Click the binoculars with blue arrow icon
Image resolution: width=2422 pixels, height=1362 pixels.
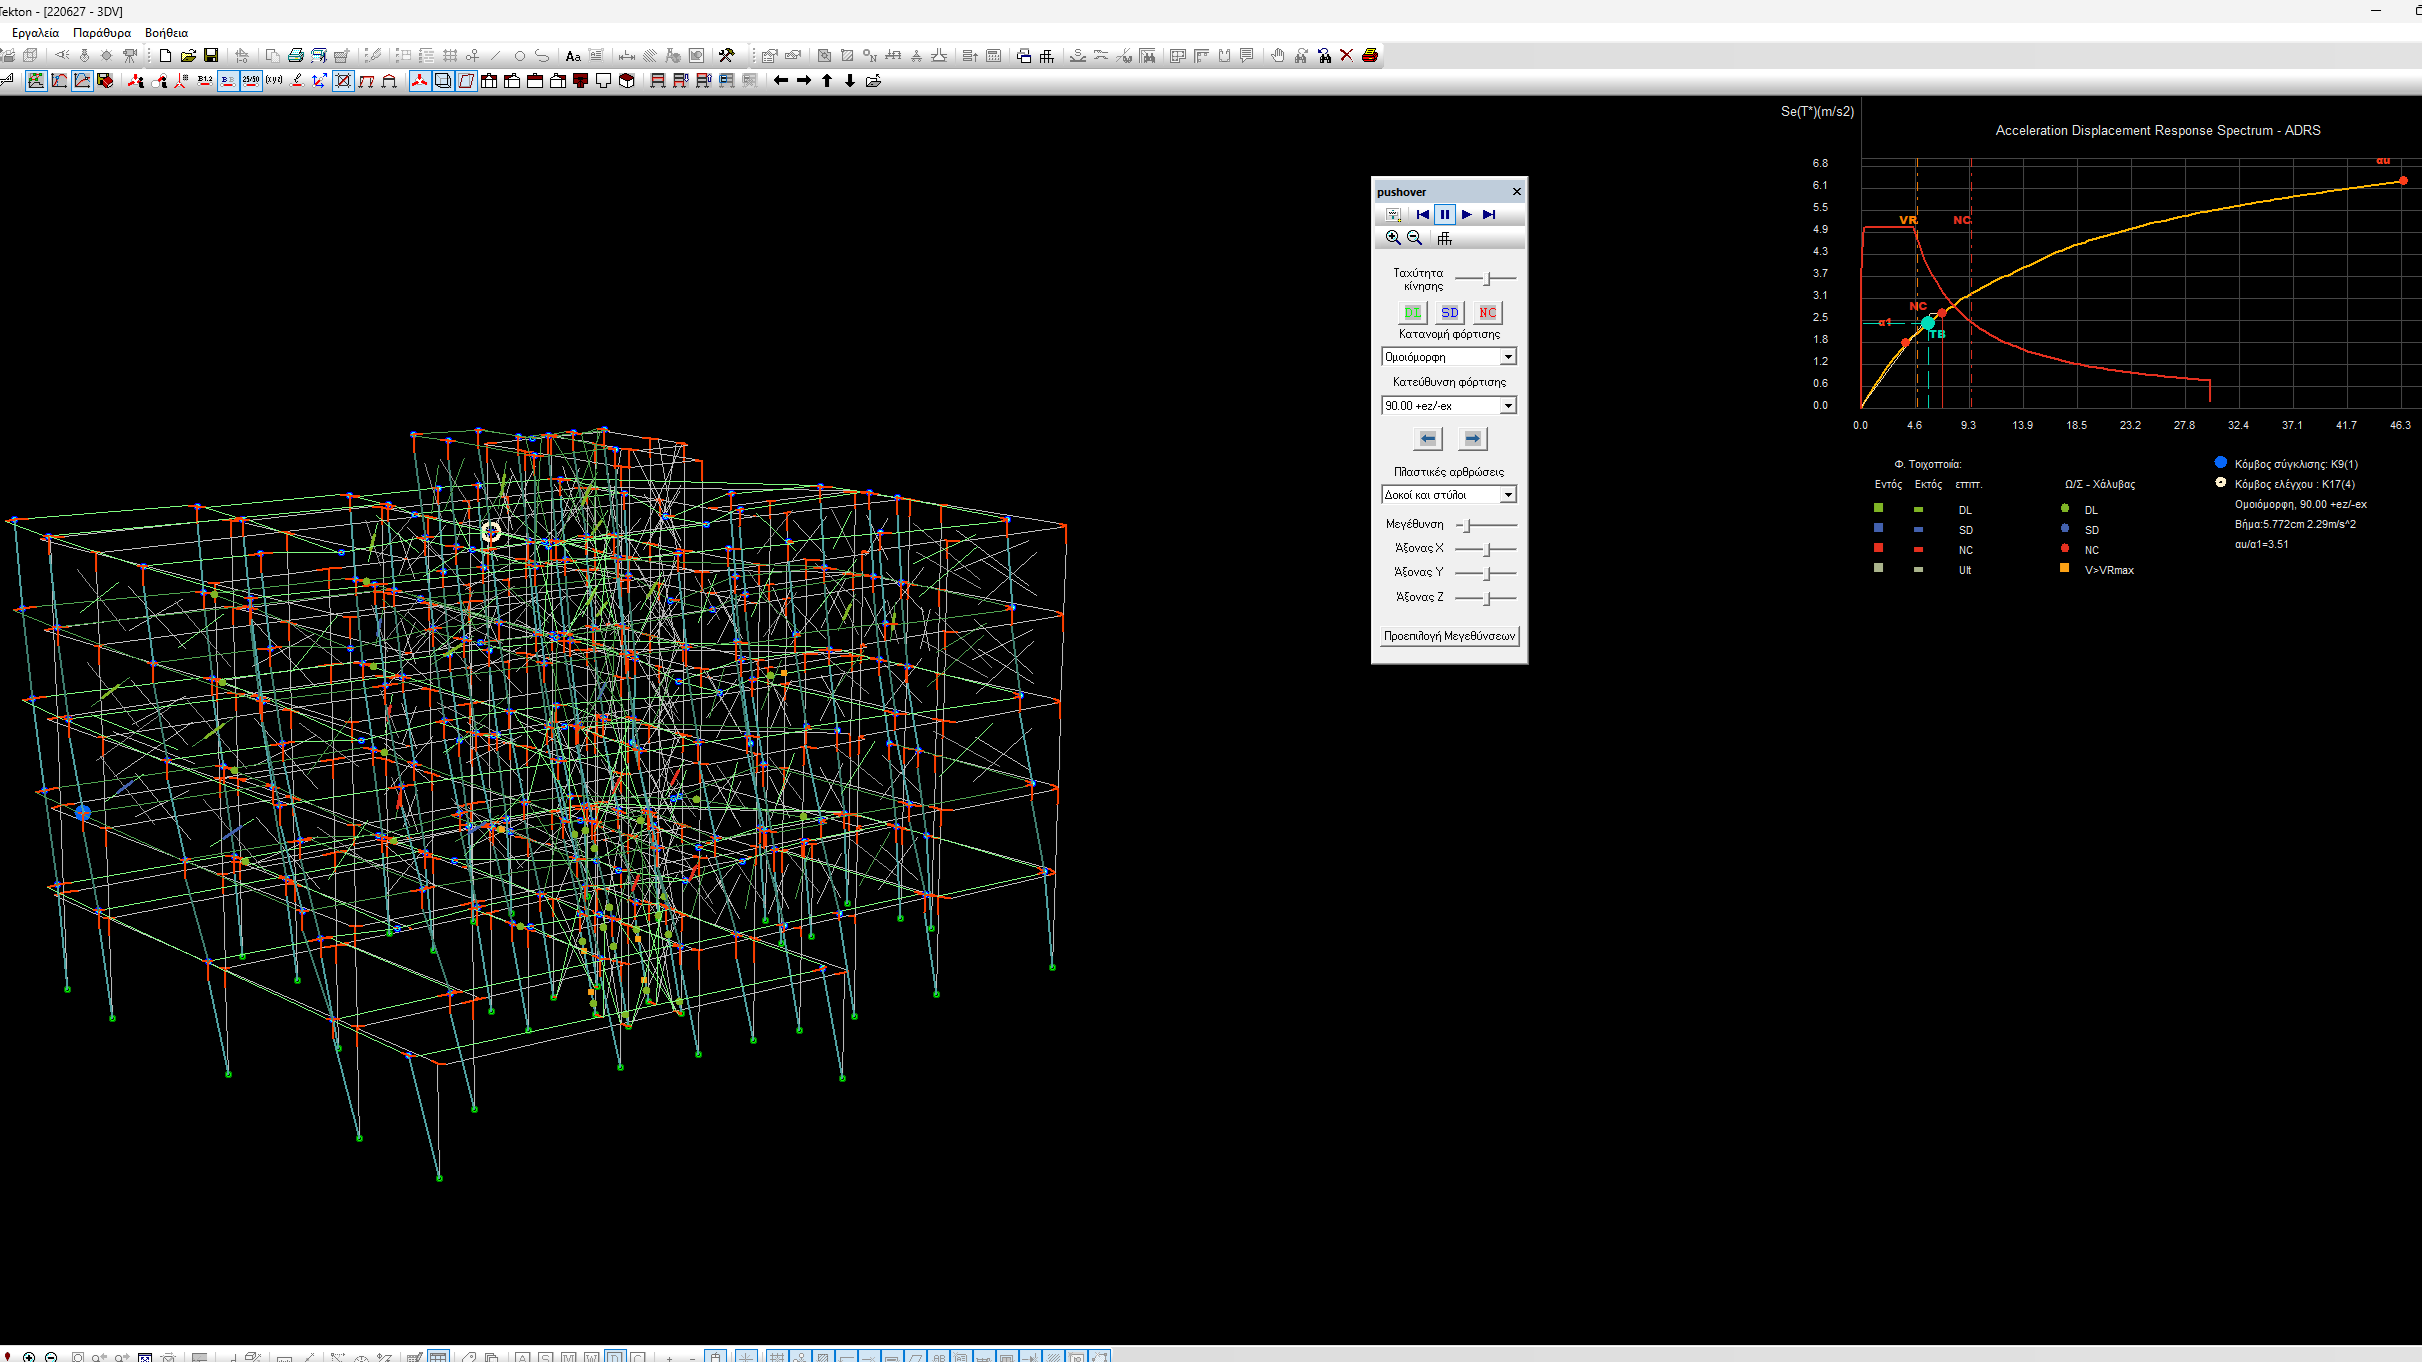pyautogui.click(x=1324, y=56)
